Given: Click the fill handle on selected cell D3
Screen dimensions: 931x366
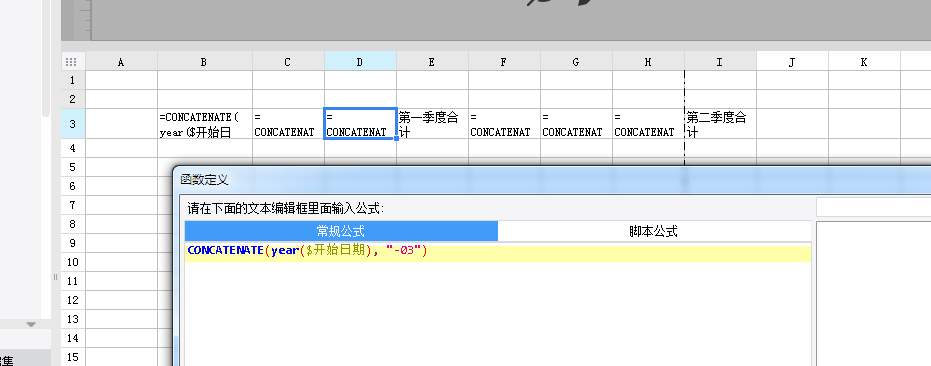Looking at the screenshot, I should coord(396,138).
